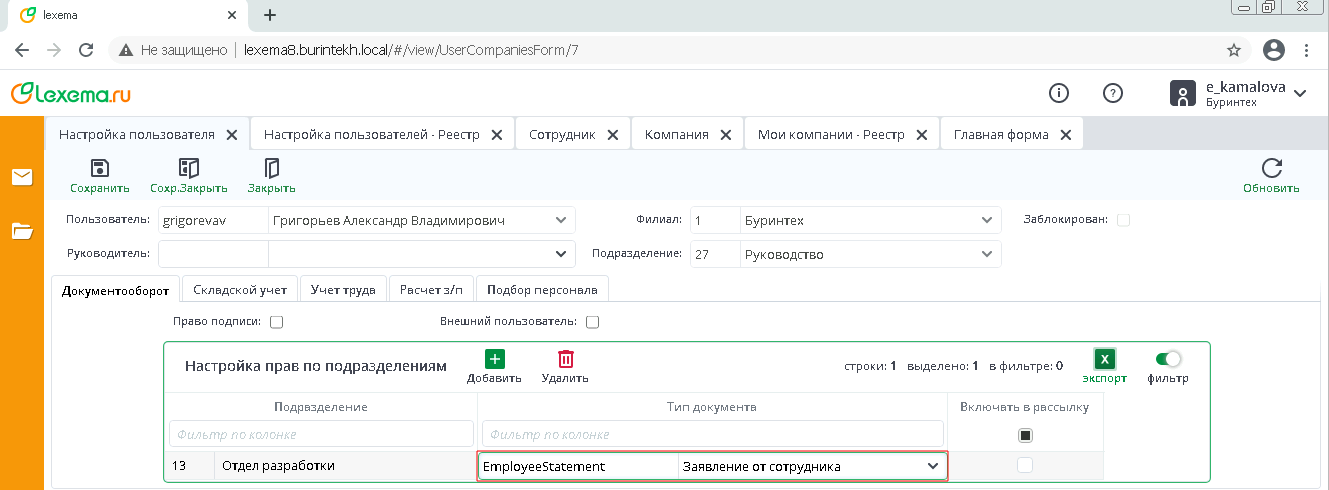
Task: Add a row with green Добавить icon
Action: (494, 359)
